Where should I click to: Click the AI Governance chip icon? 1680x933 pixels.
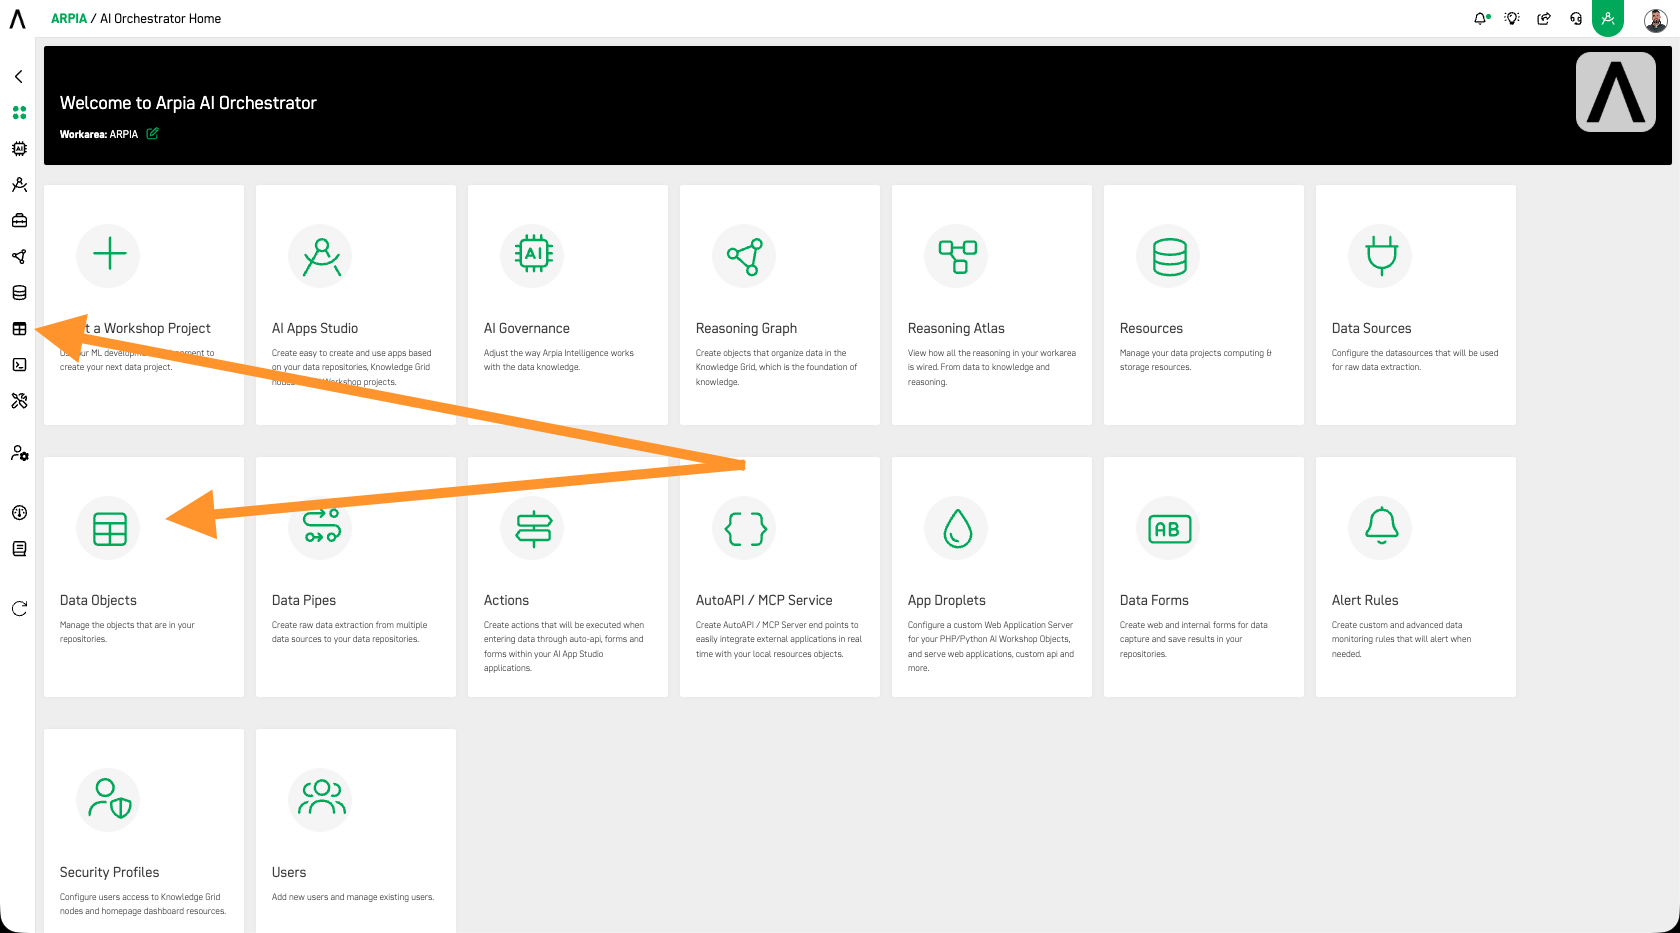(x=533, y=255)
